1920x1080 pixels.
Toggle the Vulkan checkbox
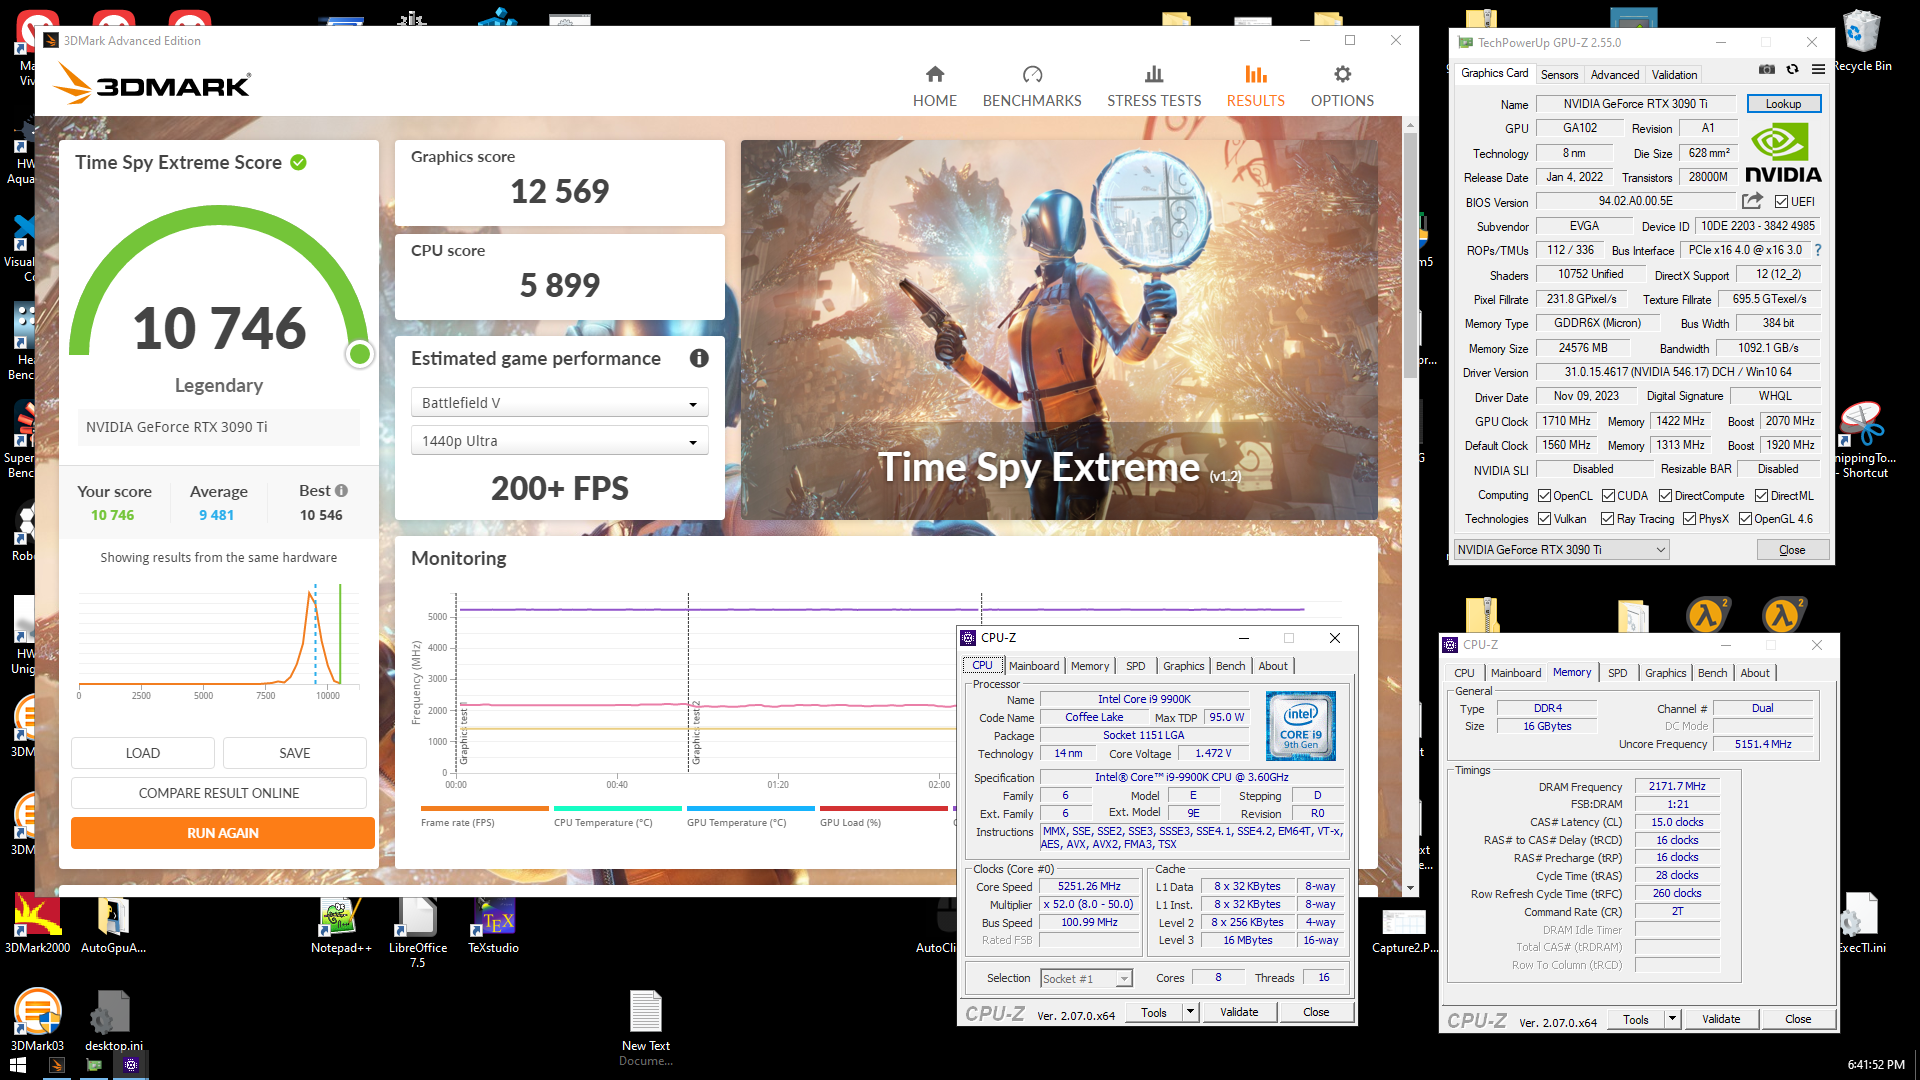pos(1544,518)
